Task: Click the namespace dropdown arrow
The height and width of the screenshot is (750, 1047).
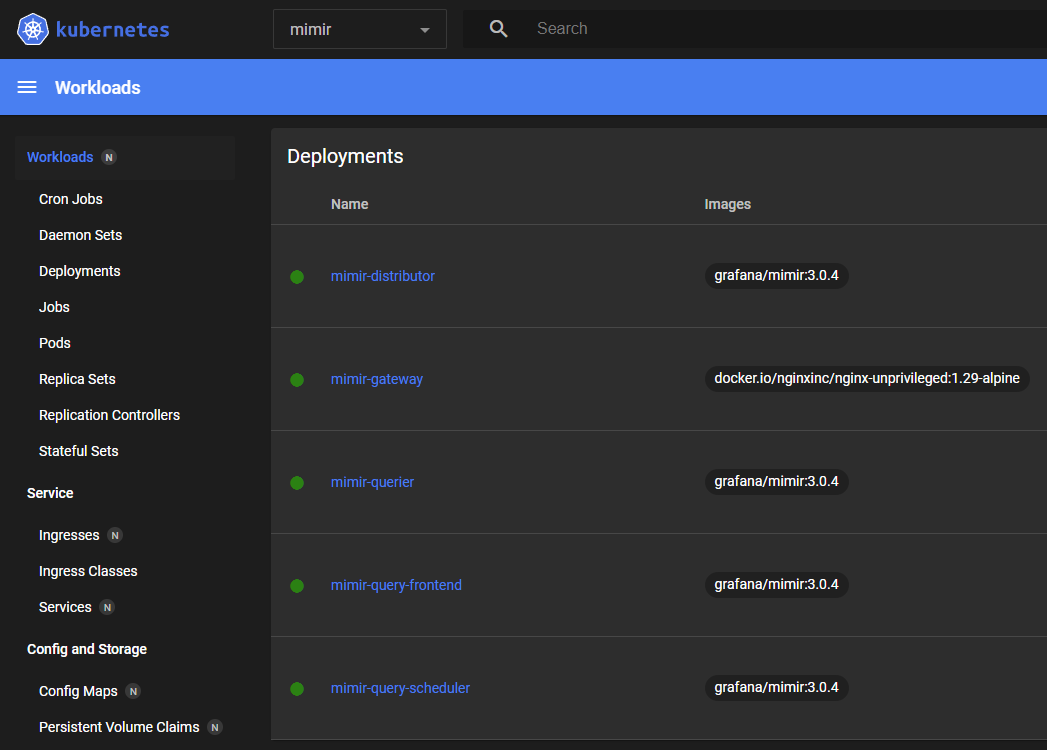Action: (425, 30)
